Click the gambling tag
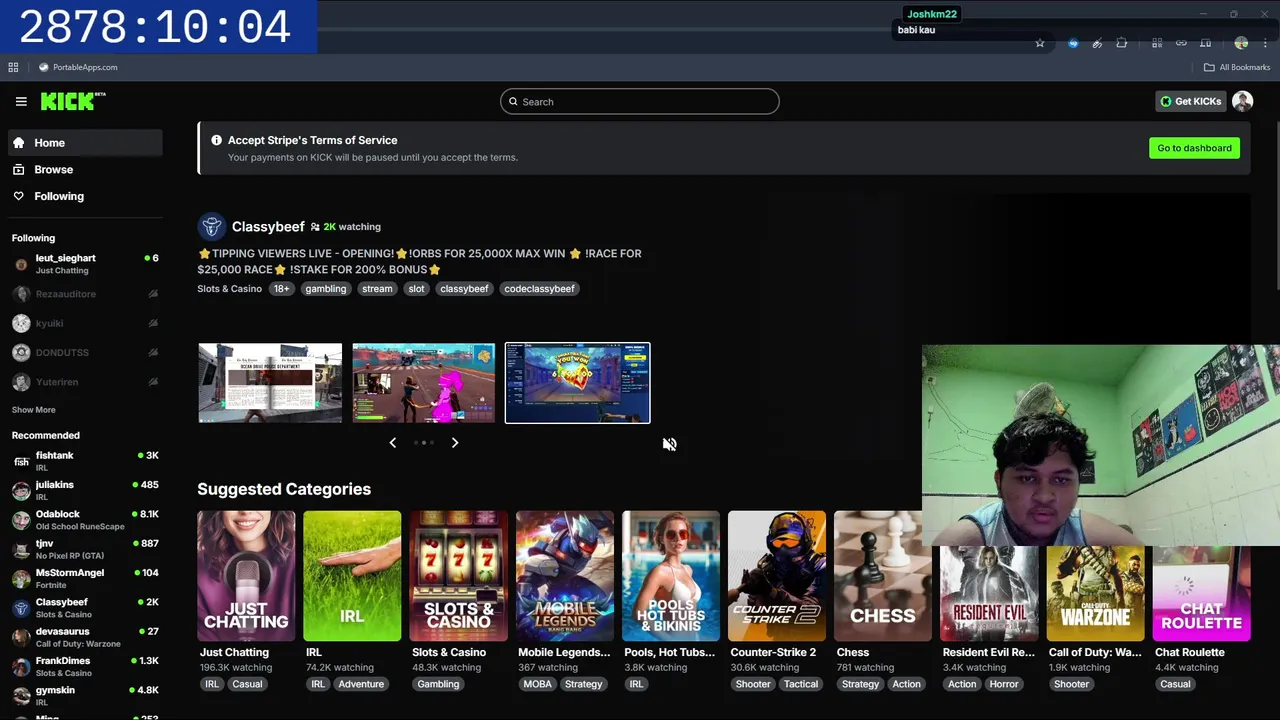The width and height of the screenshot is (1280, 720). [326, 289]
